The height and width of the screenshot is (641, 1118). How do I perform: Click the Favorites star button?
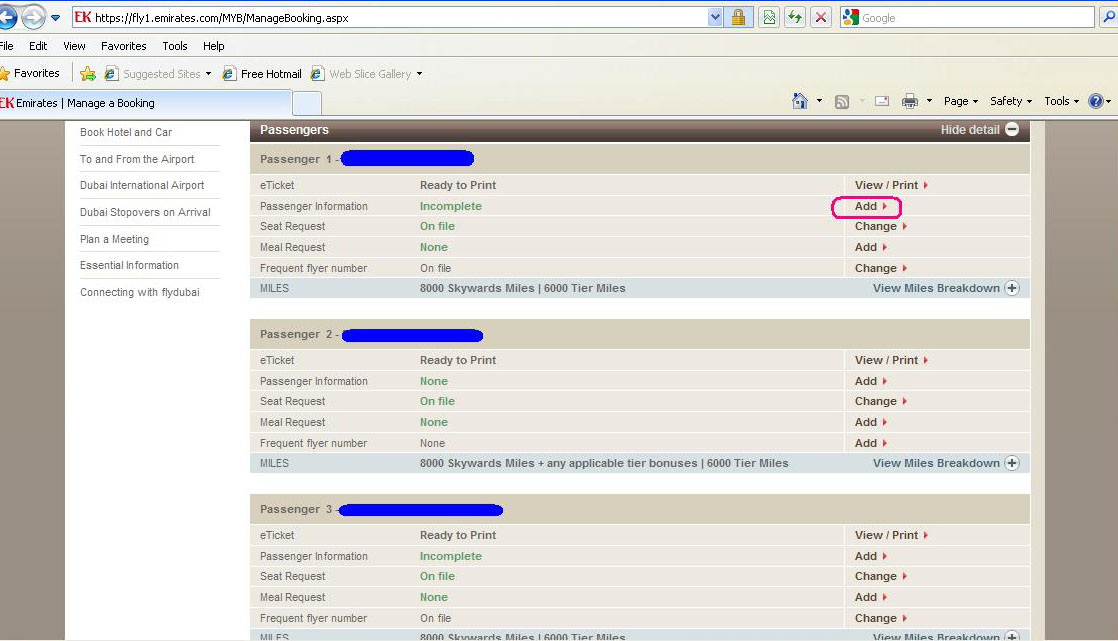[30, 73]
